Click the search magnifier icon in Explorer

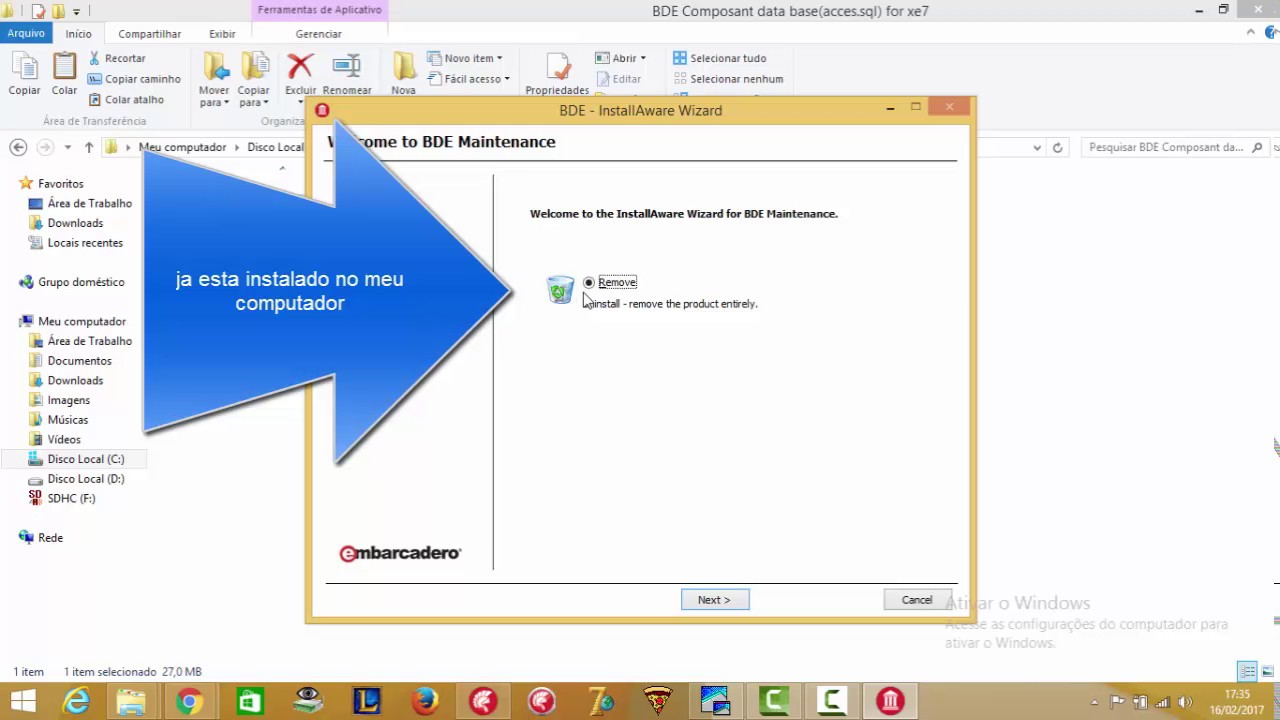(1256, 147)
